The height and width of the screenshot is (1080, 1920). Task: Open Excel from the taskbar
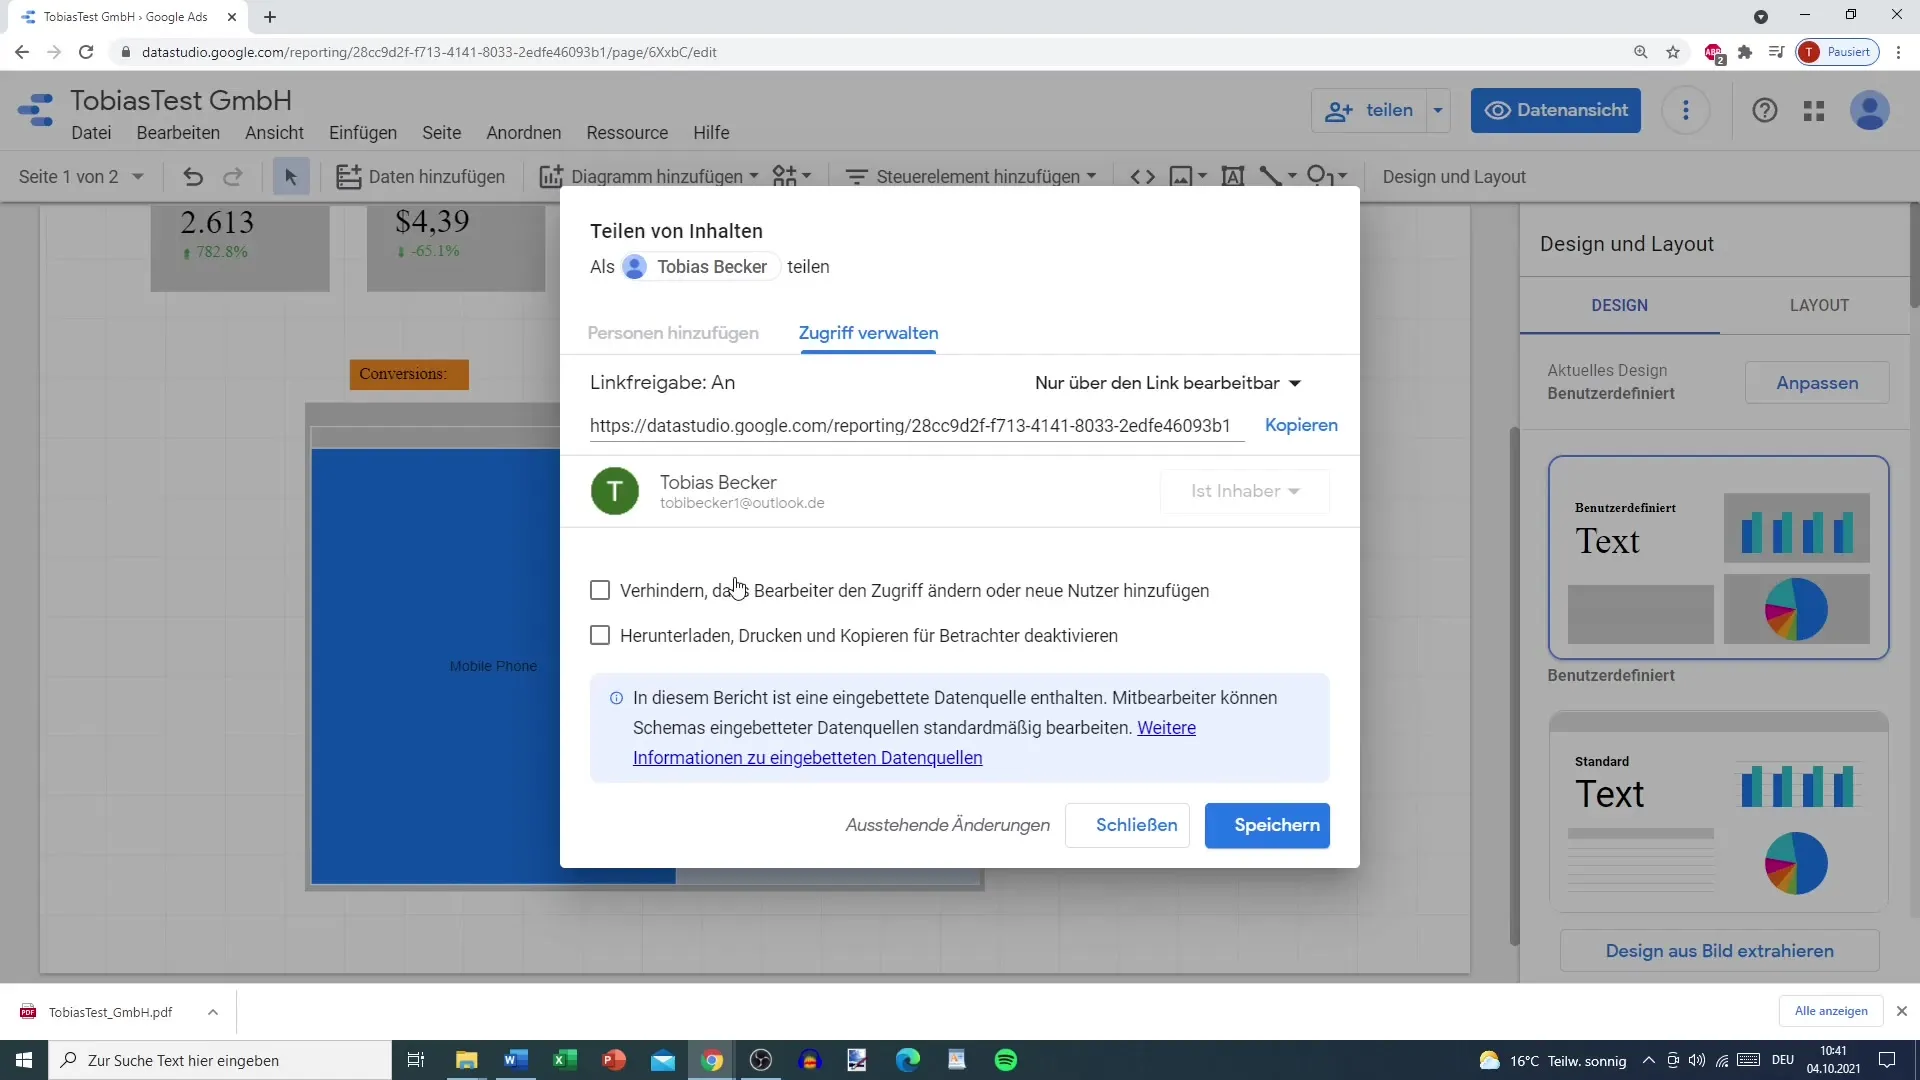click(565, 1060)
